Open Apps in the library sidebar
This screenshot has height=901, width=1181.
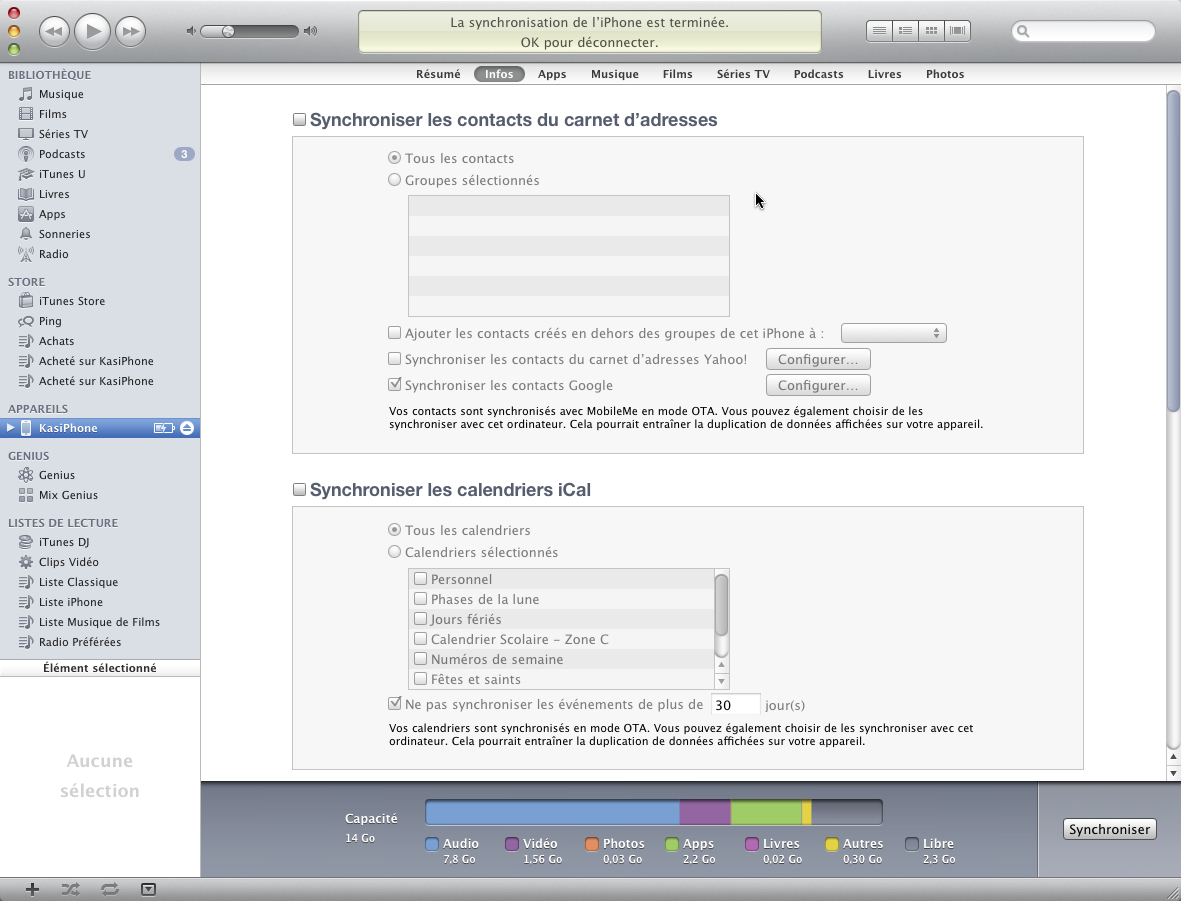[52, 214]
